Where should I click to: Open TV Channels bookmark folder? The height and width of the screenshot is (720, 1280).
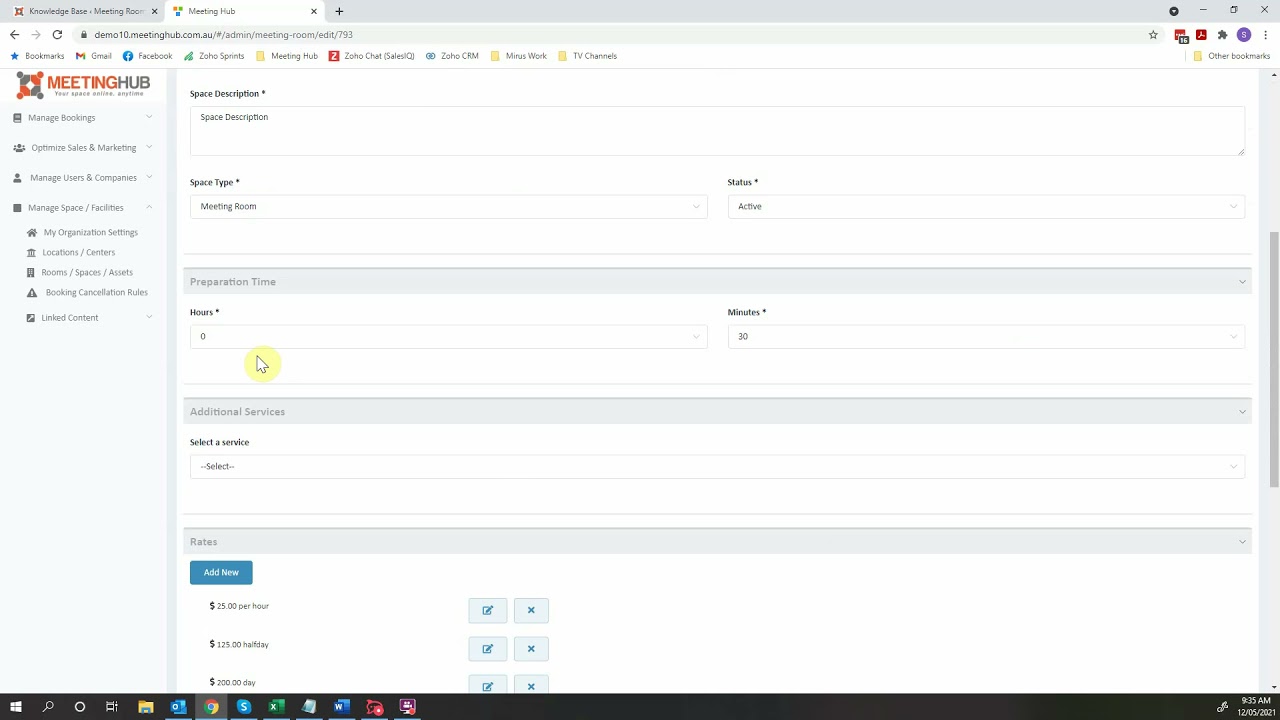pos(587,56)
